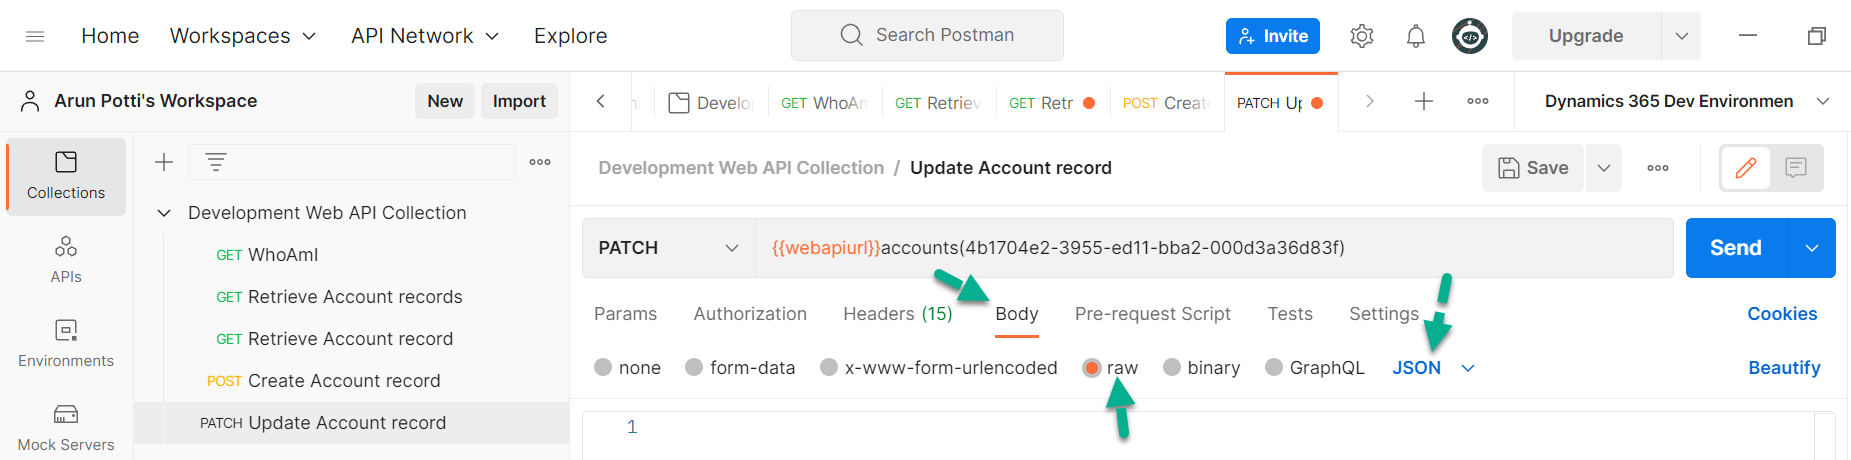Open the JSON format dropdown
Screen dimensions: 1851x460
(1434, 368)
